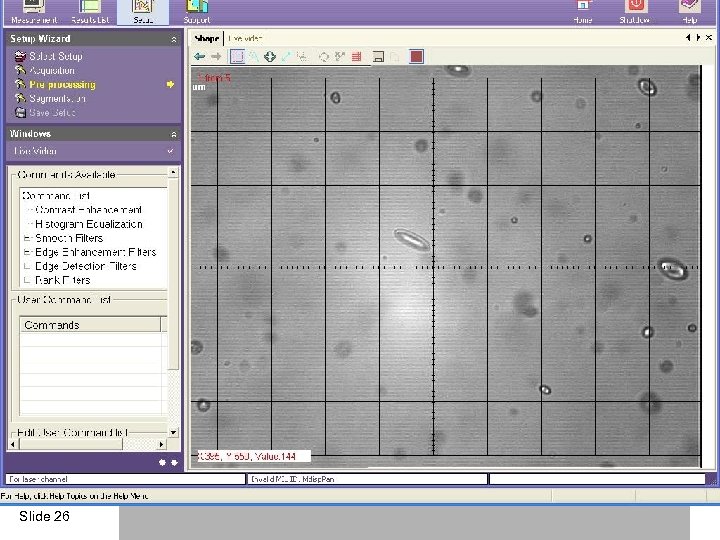
Task: Click the back arrow in image toolbar
Action: pyautogui.click(x=199, y=56)
